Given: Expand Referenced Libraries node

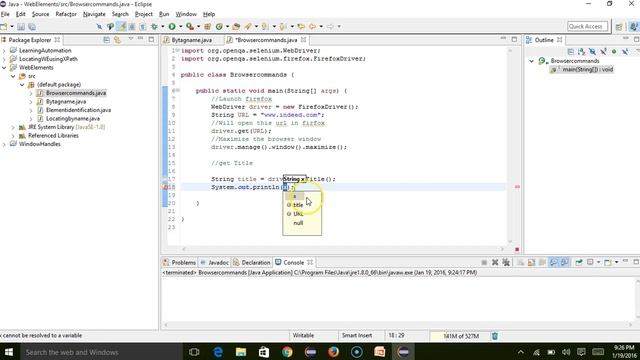Looking at the screenshot, I should tap(13, 136).
